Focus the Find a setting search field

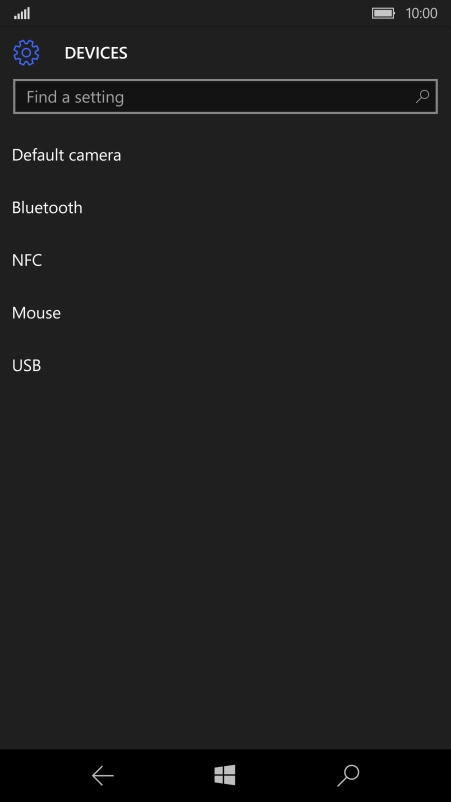(x=226, y=96)
